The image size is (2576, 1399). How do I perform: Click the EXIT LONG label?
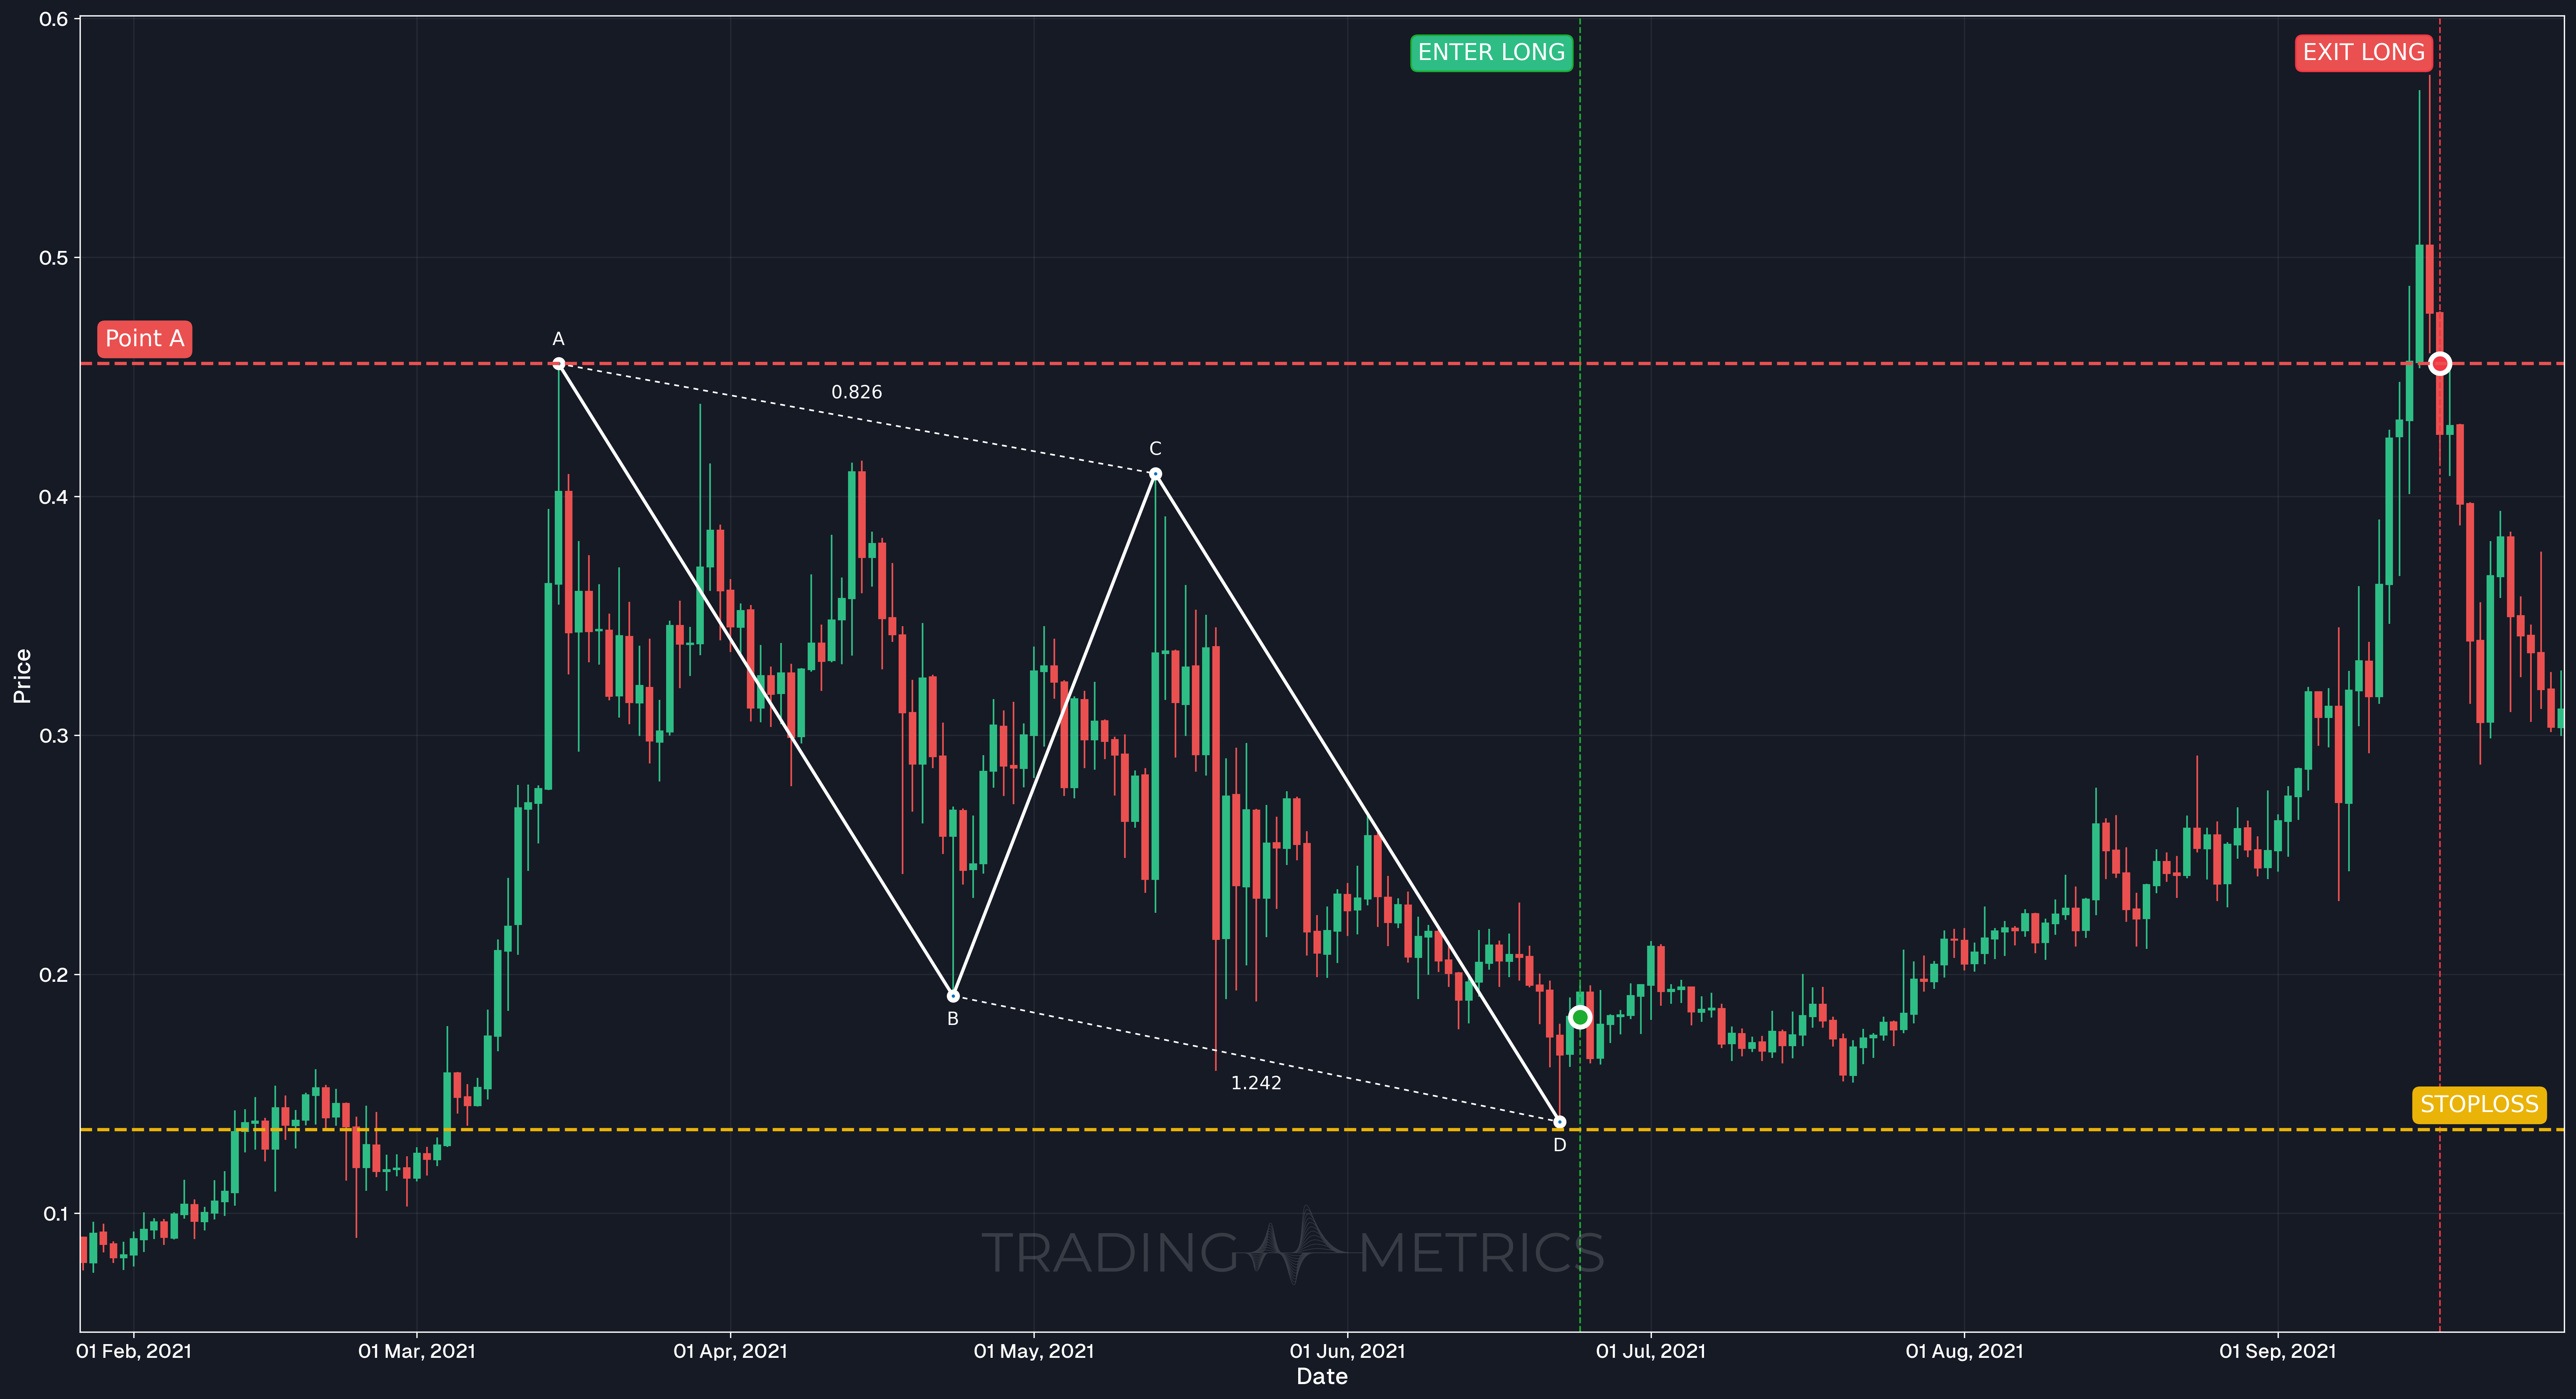click(x=2364, y=52)
